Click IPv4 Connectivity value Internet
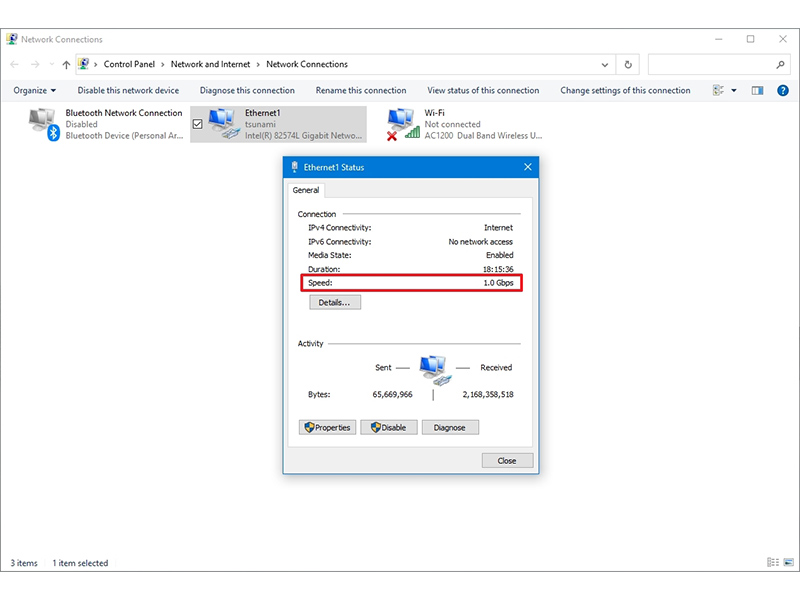This screenshot has height=600, width=800. (498, 228)
